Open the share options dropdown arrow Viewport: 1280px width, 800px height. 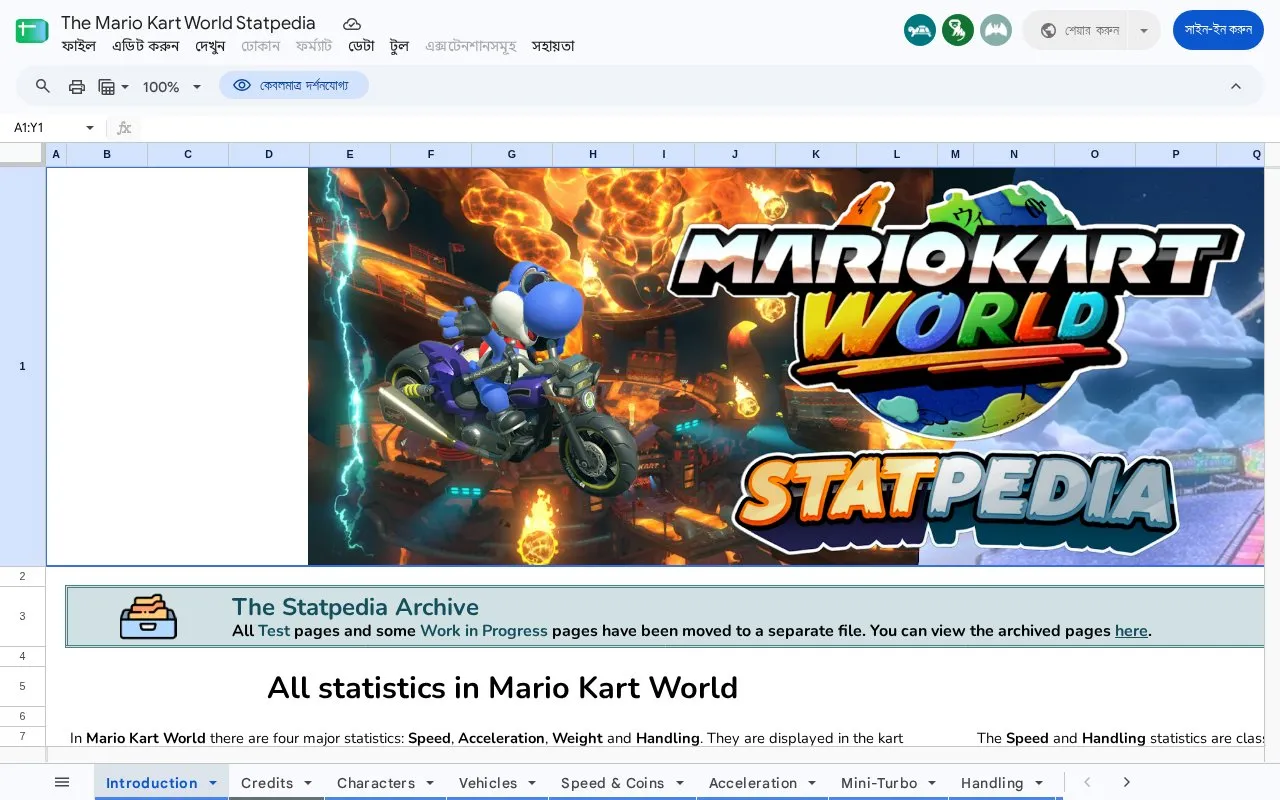coord(1144,30)
